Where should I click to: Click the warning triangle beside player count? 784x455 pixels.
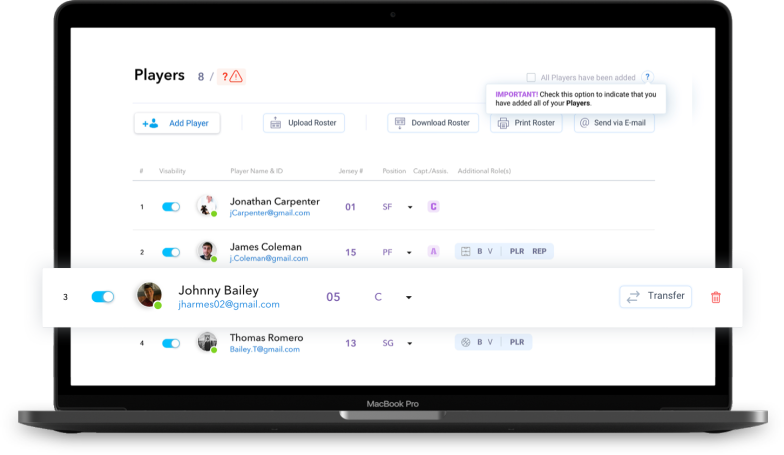pos(237,76)
